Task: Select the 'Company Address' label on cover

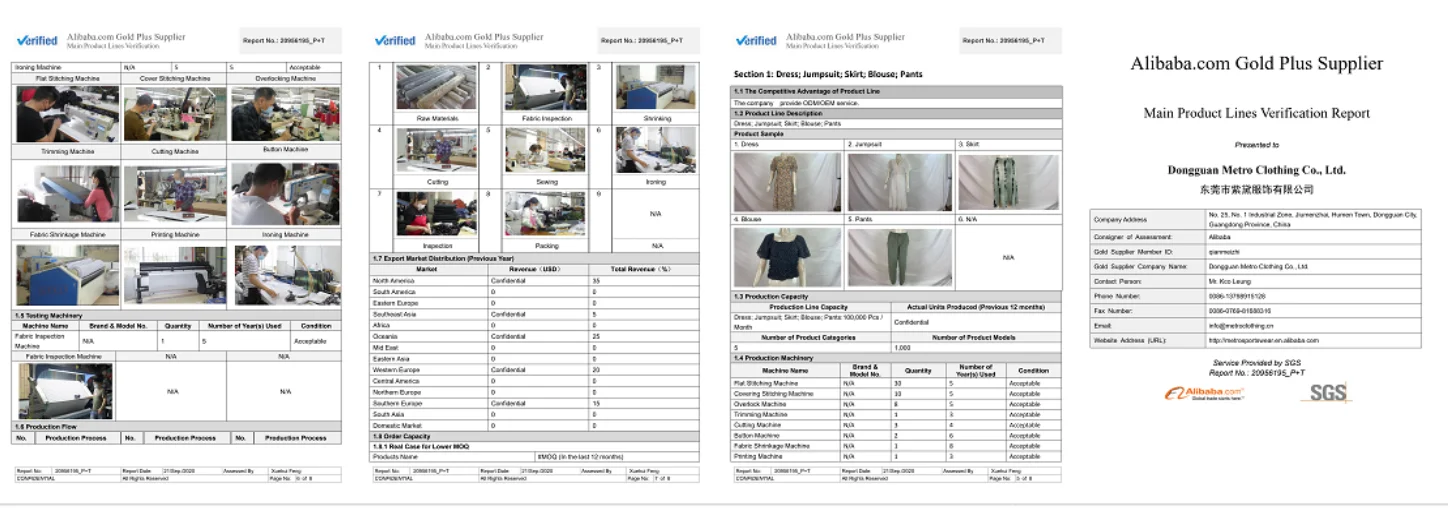Action: tap(1120, 219)
